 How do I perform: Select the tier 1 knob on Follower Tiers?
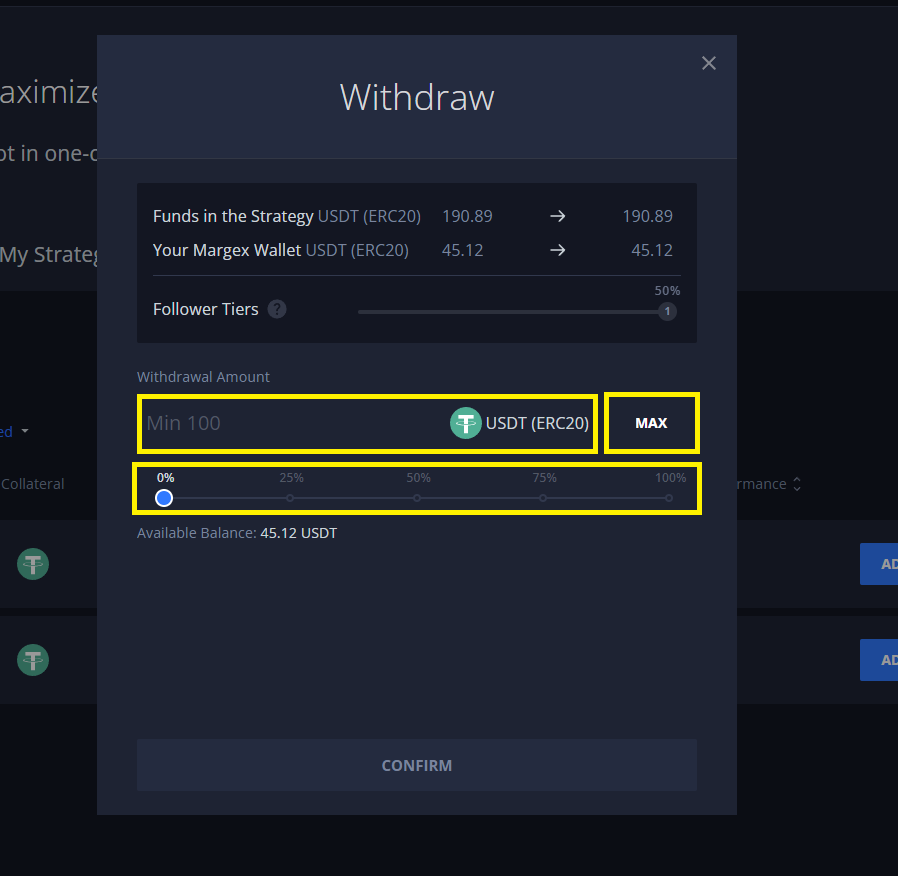(667, 312)
